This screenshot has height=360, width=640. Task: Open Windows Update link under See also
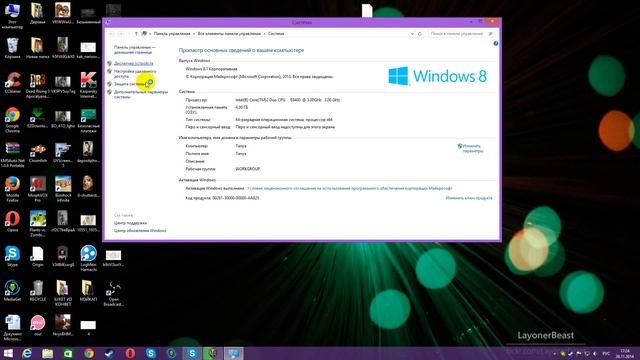click(x=140, y=231)
